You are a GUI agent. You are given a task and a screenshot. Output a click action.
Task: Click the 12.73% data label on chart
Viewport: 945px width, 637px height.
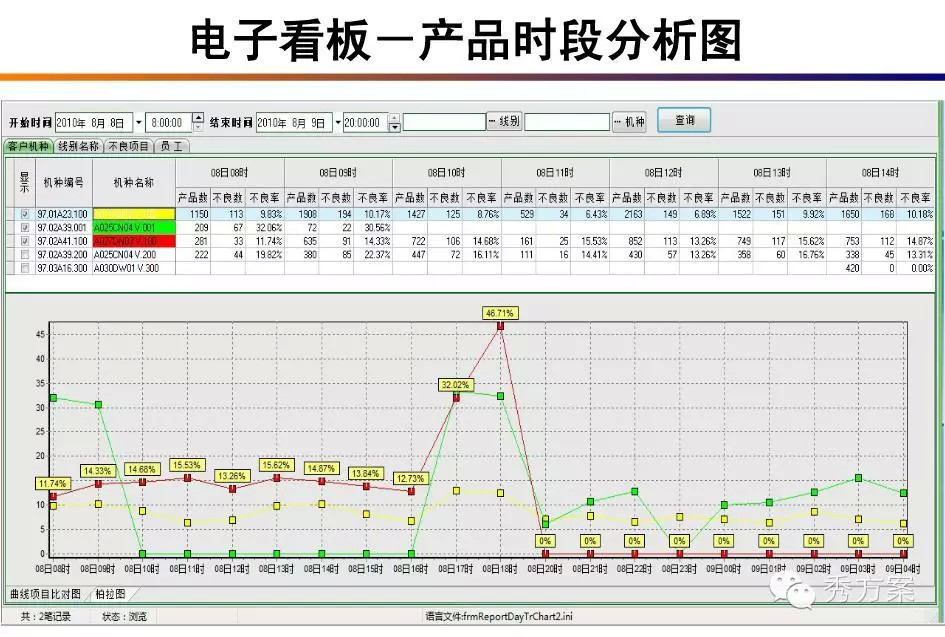click(x=411, y=478)
